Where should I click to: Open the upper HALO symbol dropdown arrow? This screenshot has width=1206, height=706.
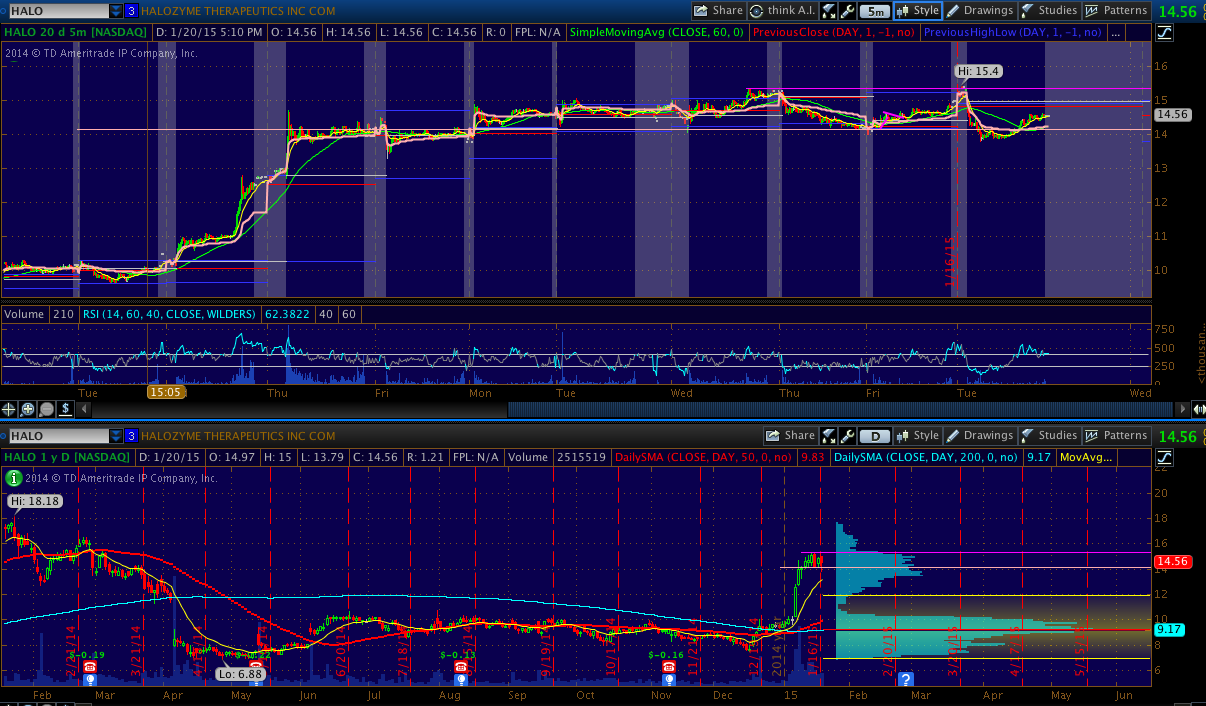116,11
